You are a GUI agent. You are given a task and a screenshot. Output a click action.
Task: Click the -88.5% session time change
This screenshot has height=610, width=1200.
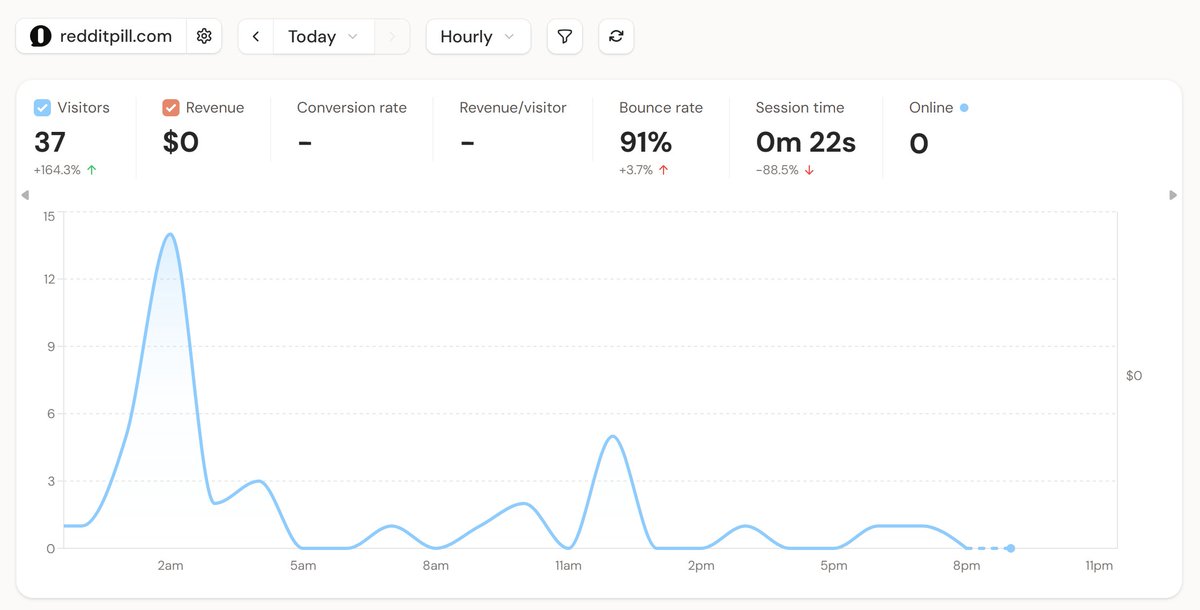pyautogui.click(x=785, y=170)
